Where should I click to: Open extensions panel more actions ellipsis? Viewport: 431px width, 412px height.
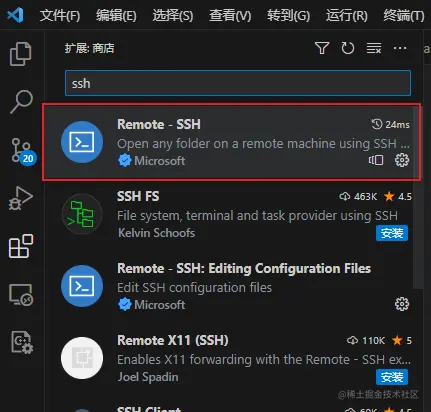click(400, 48)
